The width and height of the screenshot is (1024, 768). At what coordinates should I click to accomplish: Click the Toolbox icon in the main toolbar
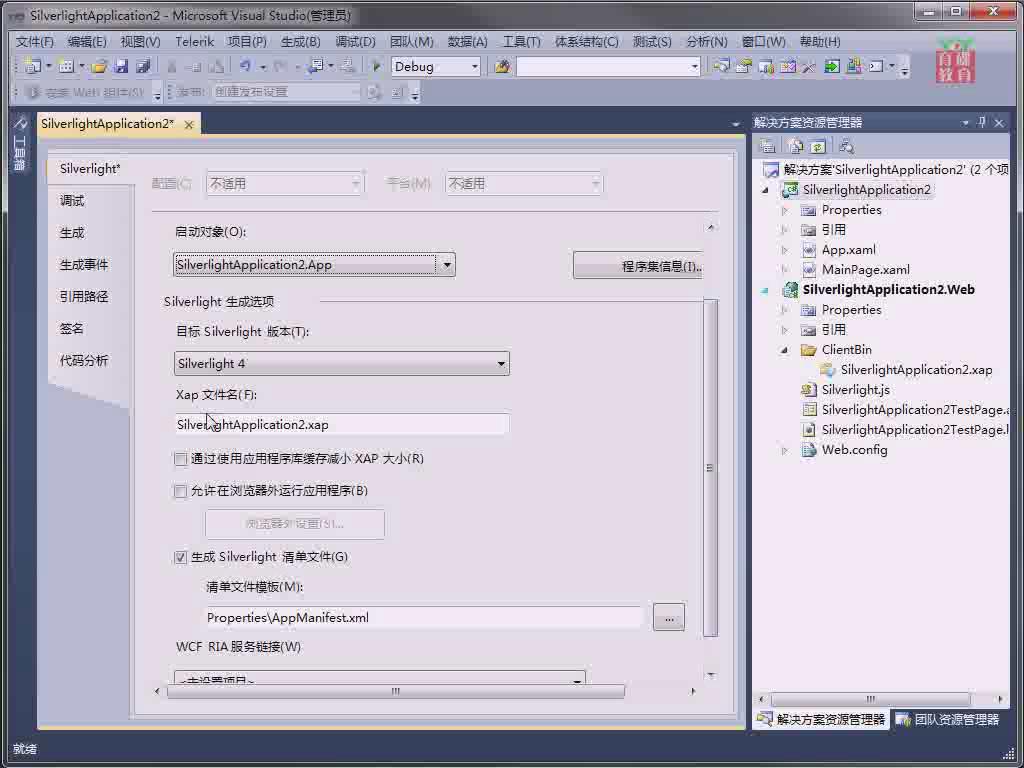809,66
